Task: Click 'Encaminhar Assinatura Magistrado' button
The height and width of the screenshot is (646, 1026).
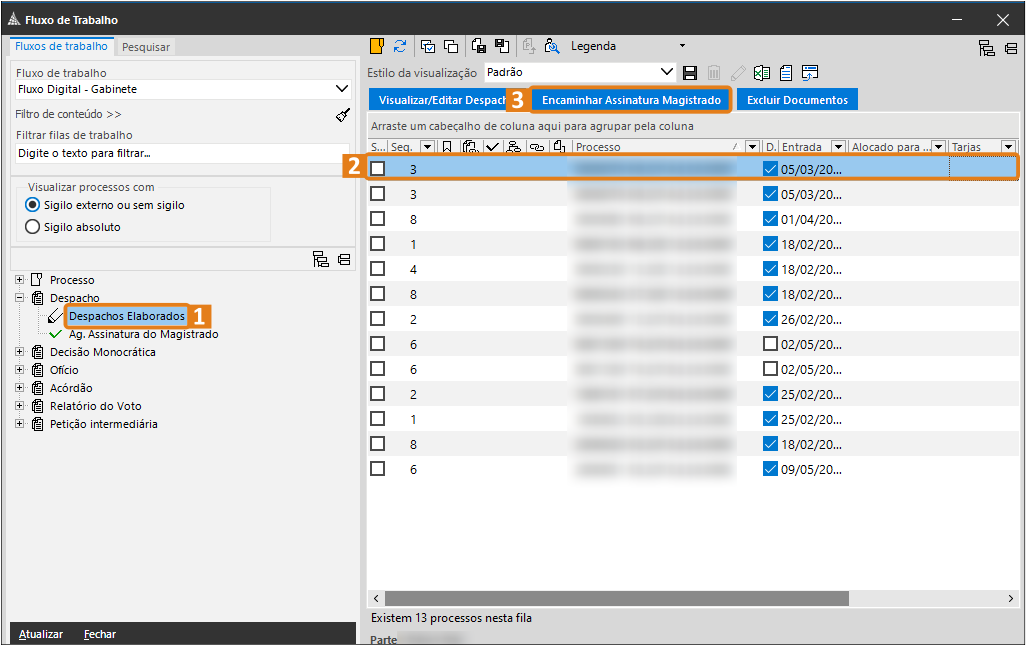Action: coord(631,100)
